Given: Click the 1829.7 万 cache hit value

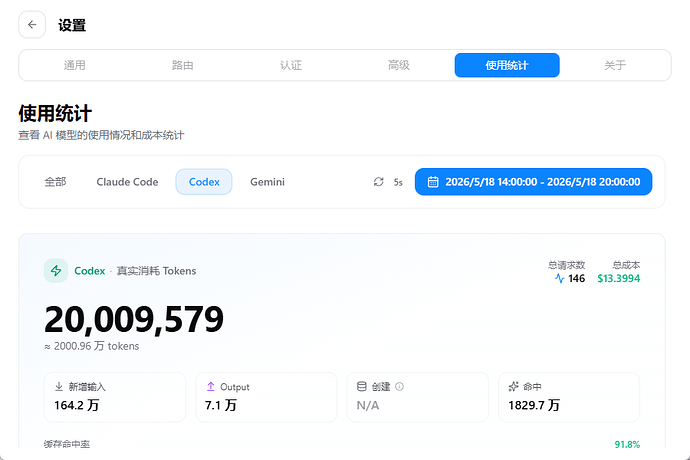Looking at the screenshot, I should tap(534, 405).
